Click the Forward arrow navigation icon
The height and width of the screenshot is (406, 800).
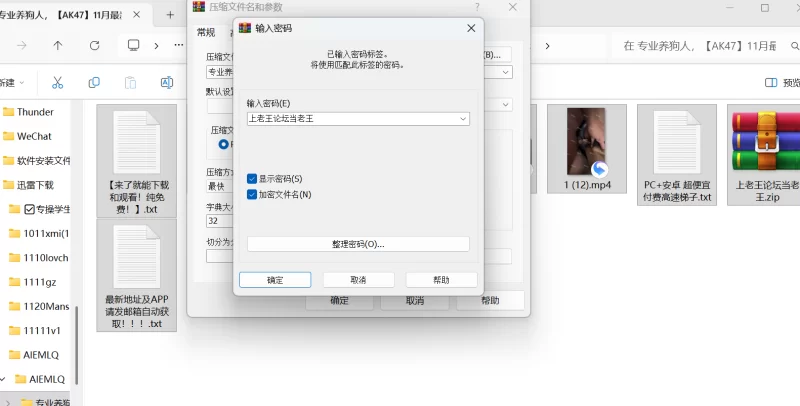[21, 45]
